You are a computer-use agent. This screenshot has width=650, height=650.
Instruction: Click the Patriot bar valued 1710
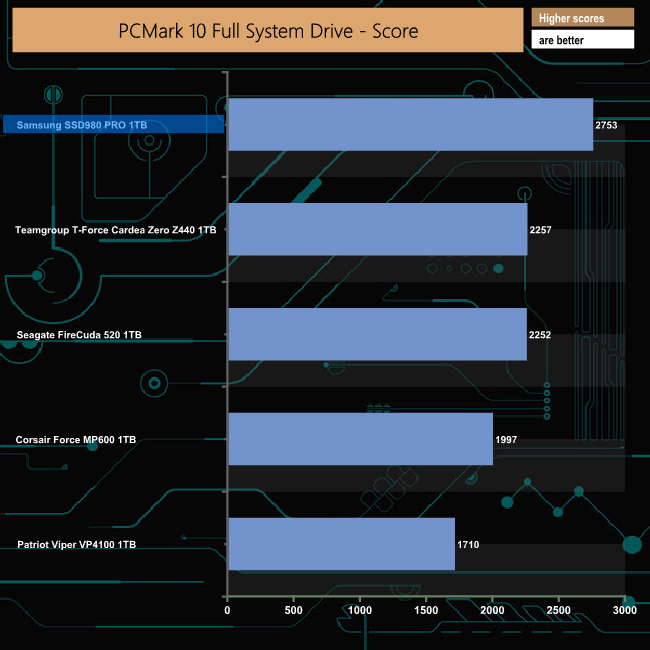tap(342, 544)
